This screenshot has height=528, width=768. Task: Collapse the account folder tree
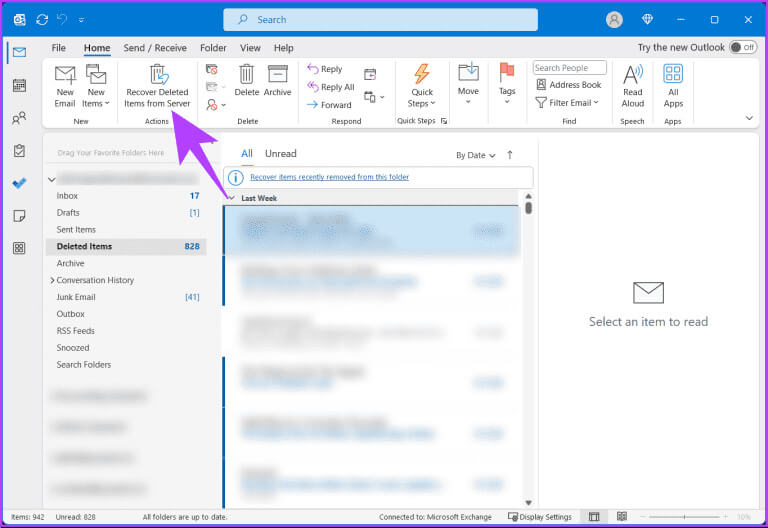click(x=51, y=180)
